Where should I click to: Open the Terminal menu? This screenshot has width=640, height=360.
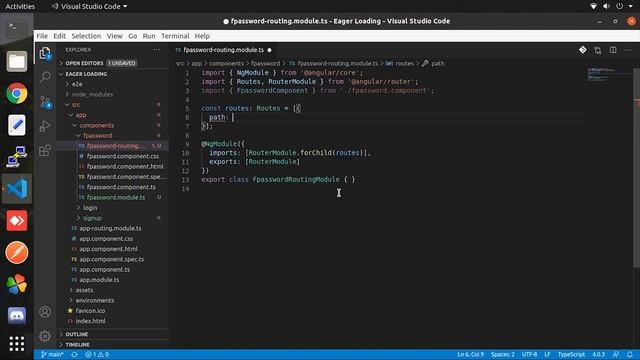[x=175, y=36]
